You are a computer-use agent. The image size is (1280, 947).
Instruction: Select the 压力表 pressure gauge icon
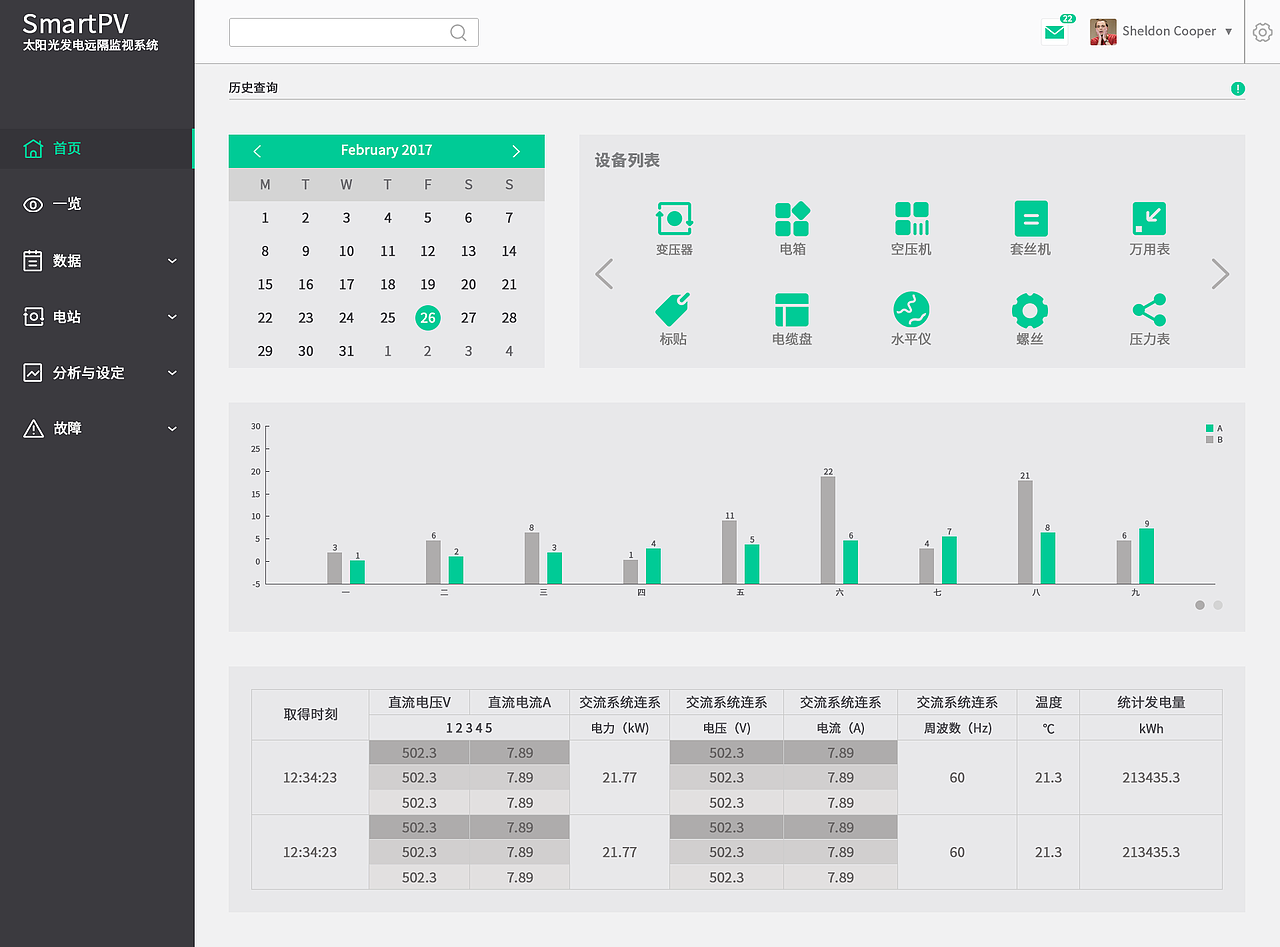click(1149, 310)
